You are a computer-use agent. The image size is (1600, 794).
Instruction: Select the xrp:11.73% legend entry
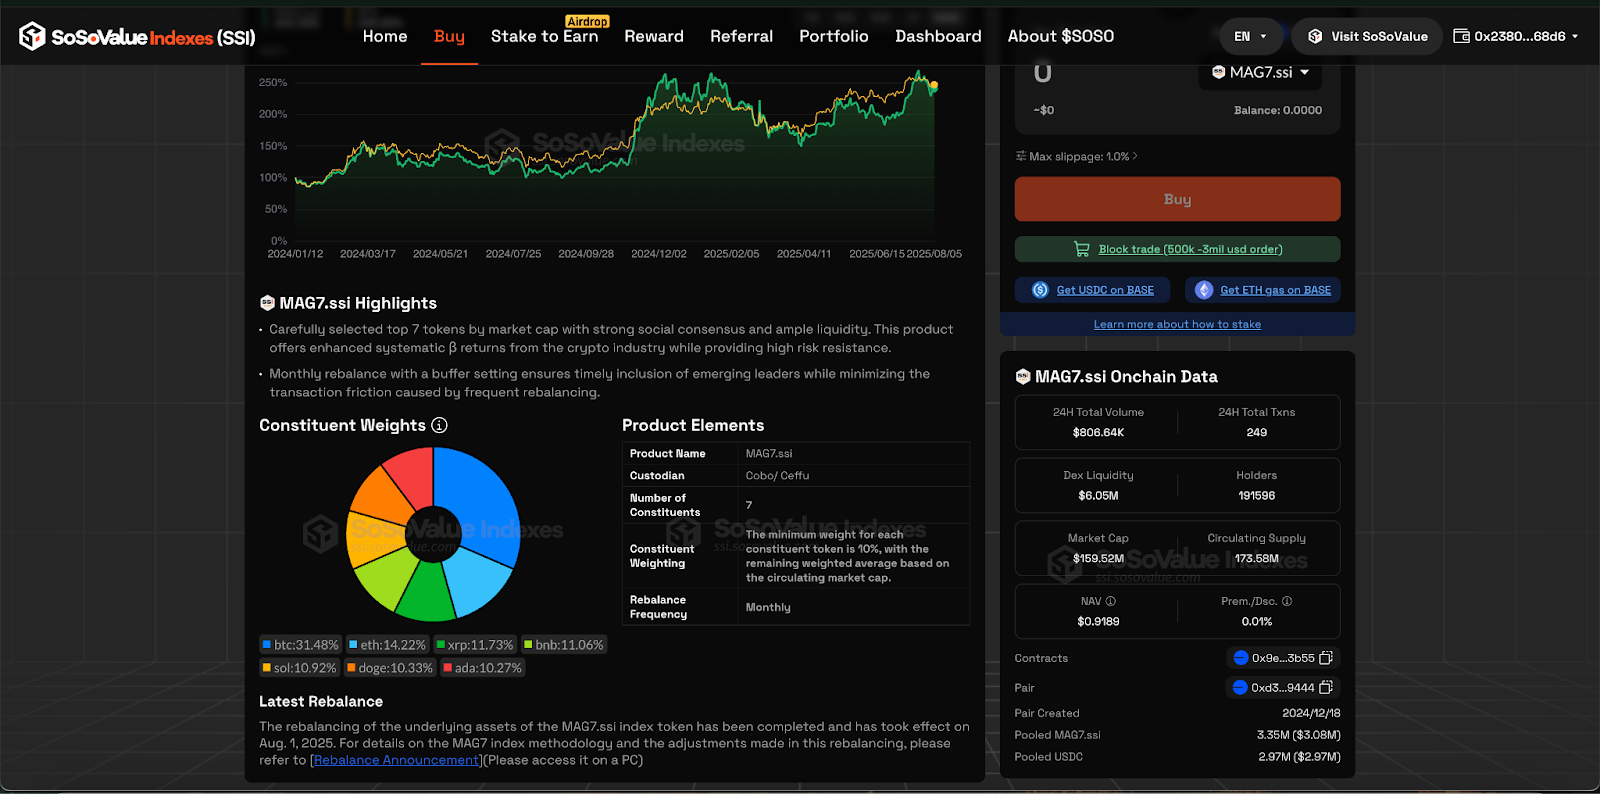(x=475, y=645)
